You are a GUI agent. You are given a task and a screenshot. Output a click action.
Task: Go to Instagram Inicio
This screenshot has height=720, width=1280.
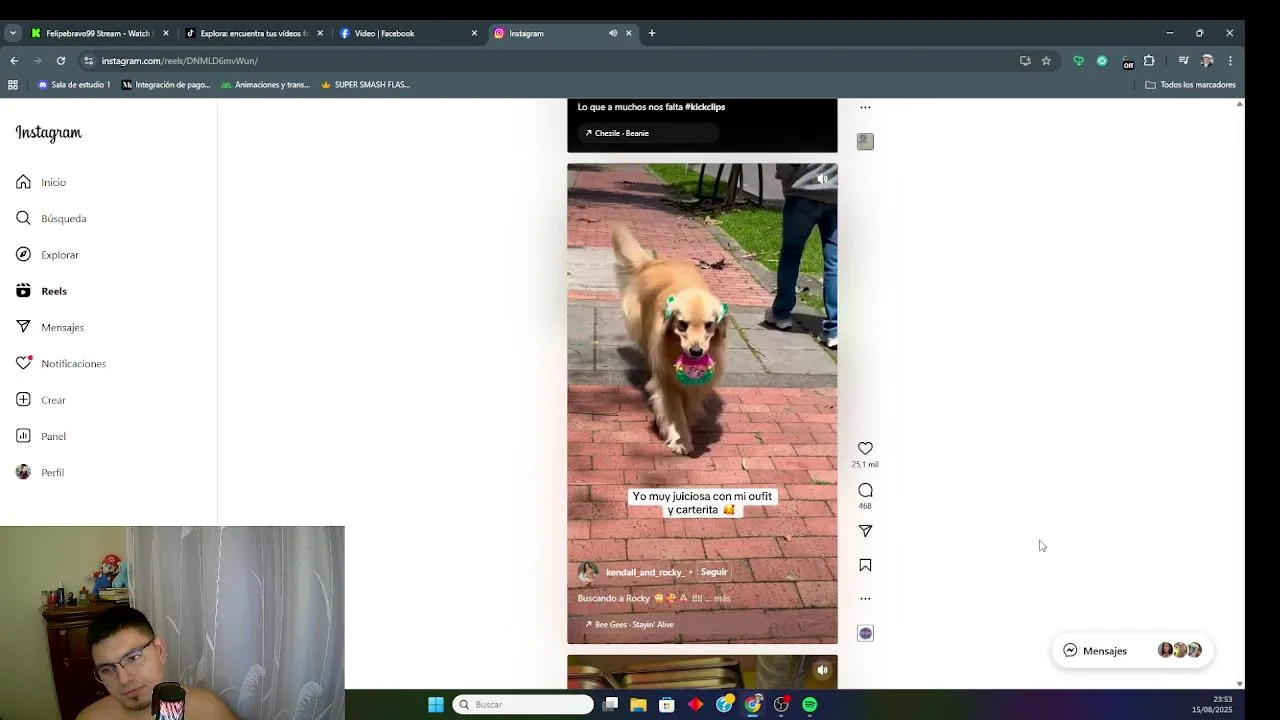pos(41,182)
